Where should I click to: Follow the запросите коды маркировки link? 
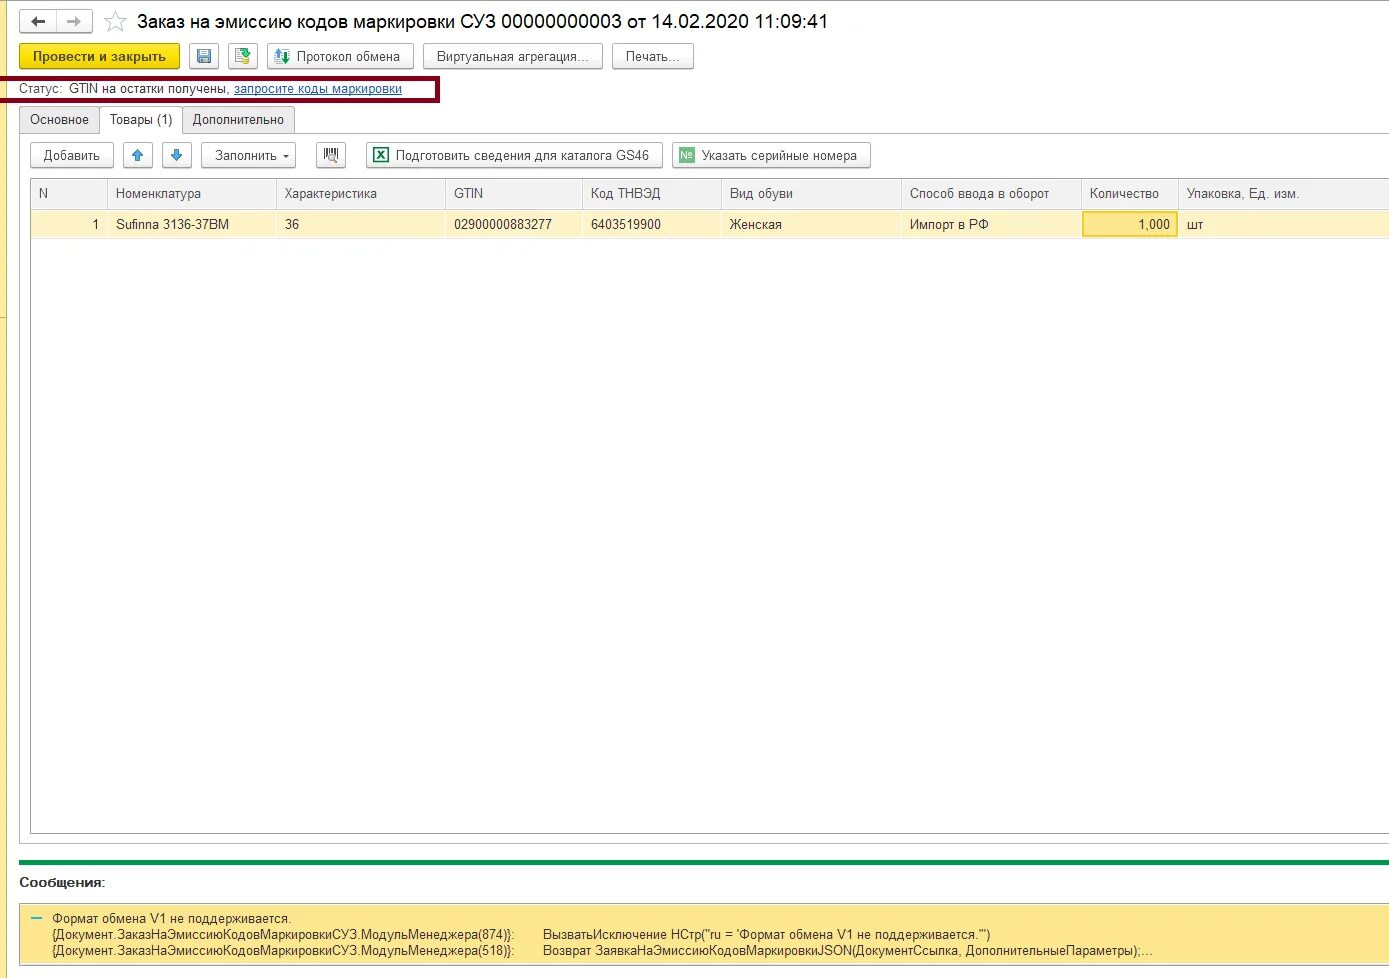click(318, 89)
